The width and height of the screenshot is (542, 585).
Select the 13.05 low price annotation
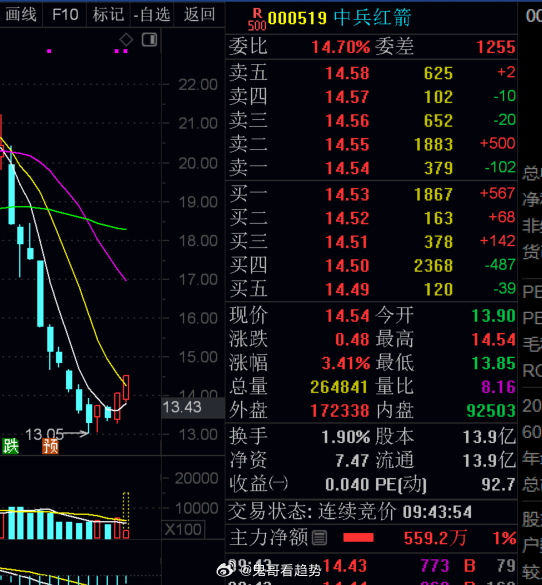coord(44,434)
